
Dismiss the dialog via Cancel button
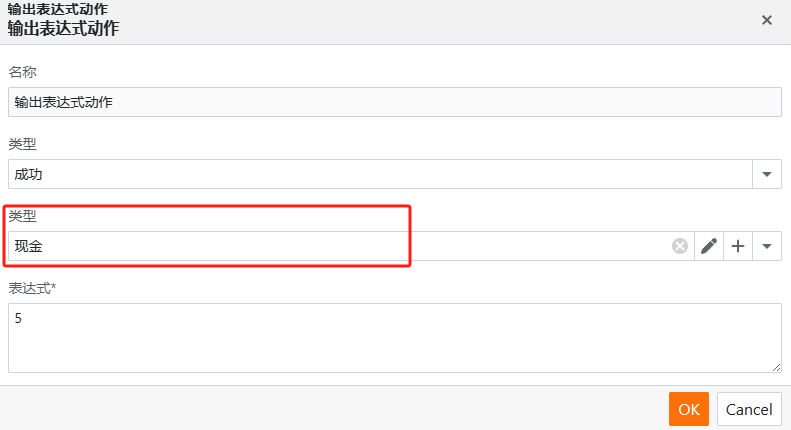(x=749, y=409)
